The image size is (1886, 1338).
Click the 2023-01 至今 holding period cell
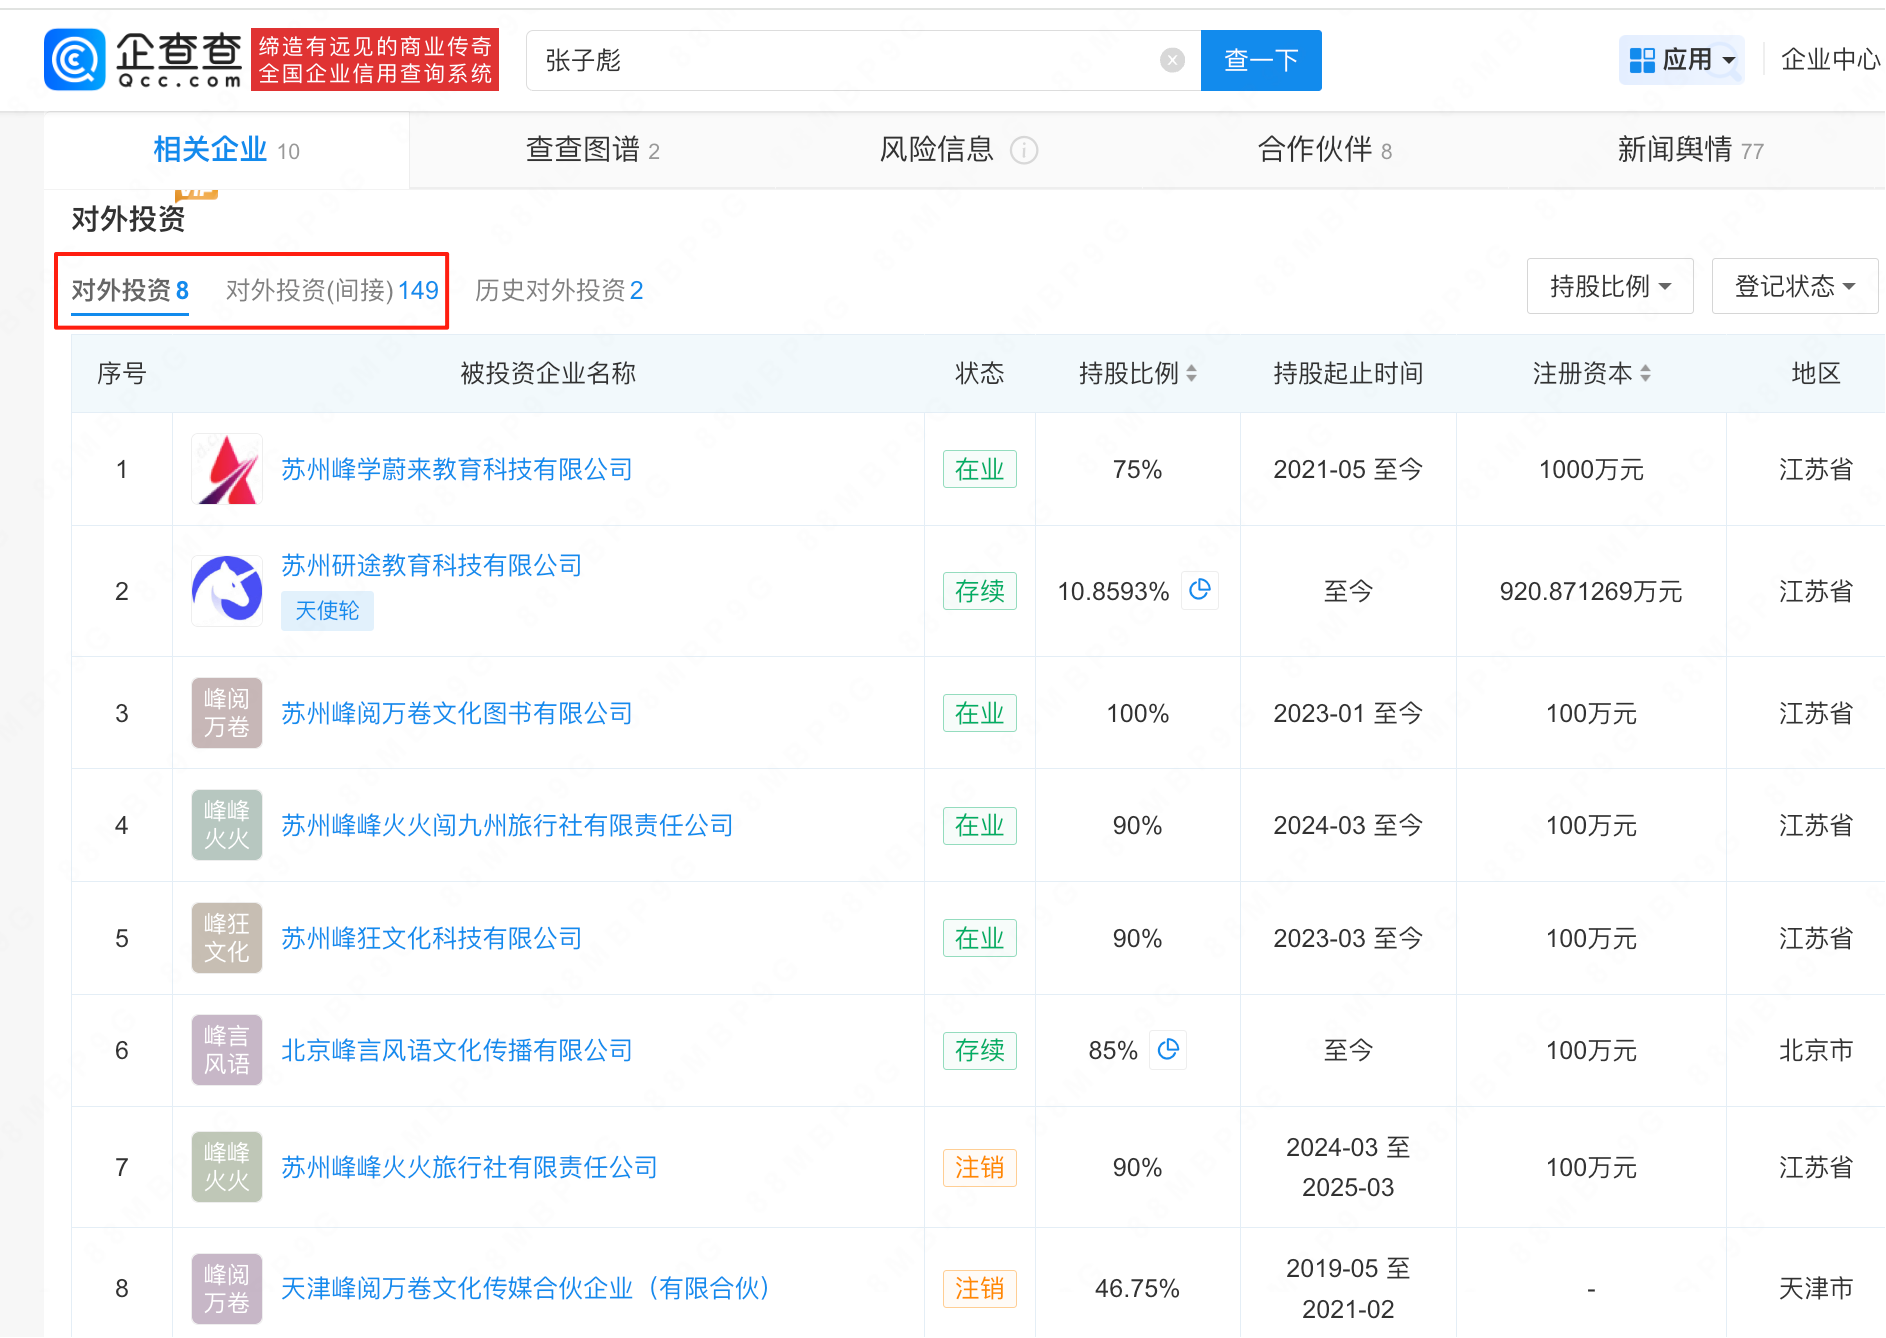[1348, 713]
